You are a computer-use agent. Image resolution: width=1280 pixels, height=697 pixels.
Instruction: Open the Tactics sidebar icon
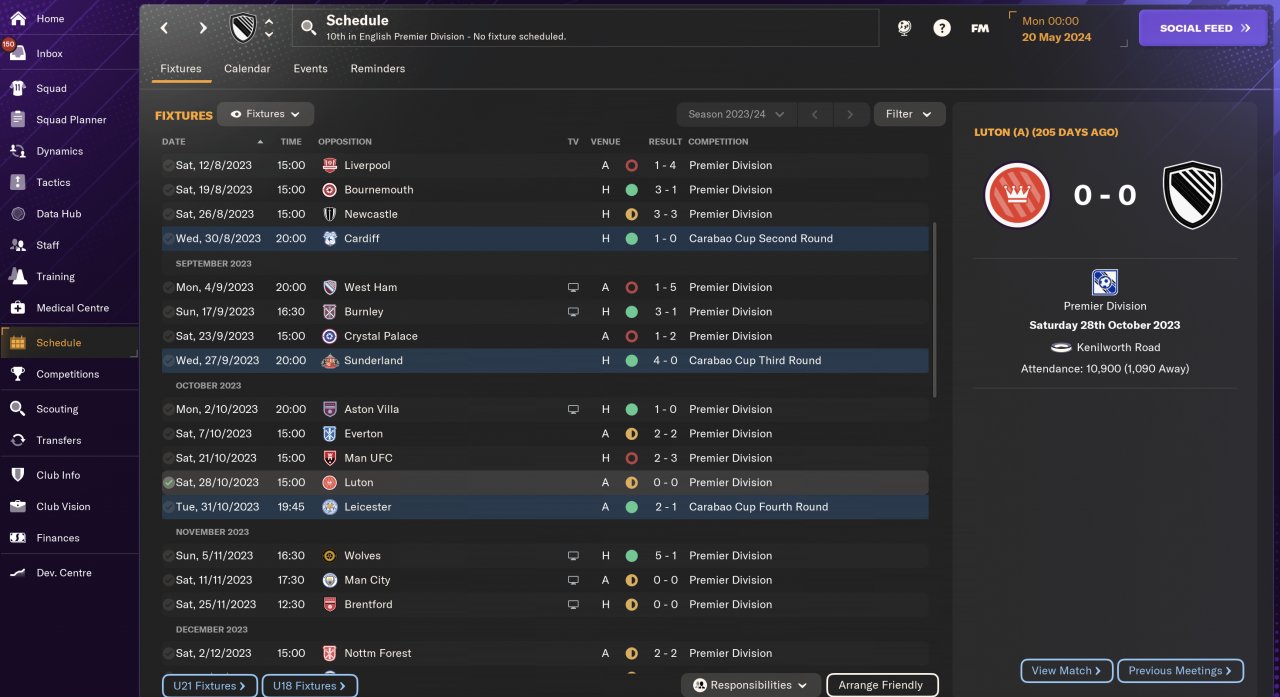coord(17,182)
